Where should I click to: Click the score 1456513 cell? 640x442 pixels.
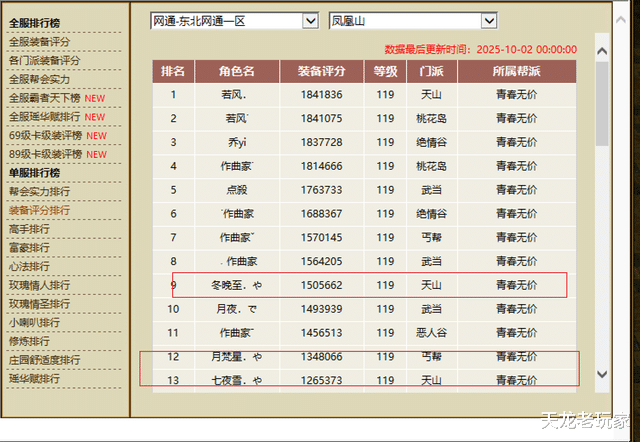[322, 333]
